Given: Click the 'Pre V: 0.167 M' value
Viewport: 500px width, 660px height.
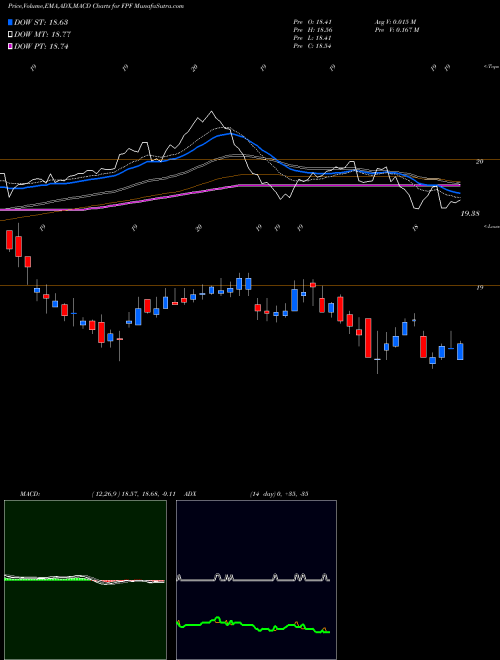Looking at the screenshot, I should point(396,30).
